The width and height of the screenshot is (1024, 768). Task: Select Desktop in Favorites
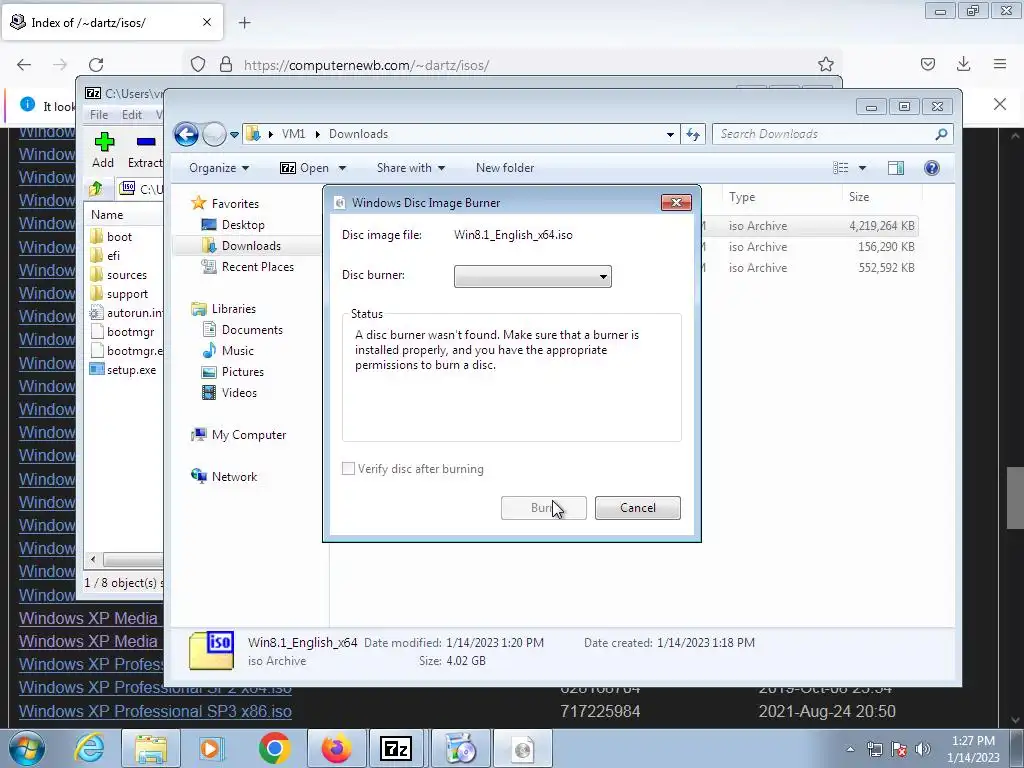233,225
